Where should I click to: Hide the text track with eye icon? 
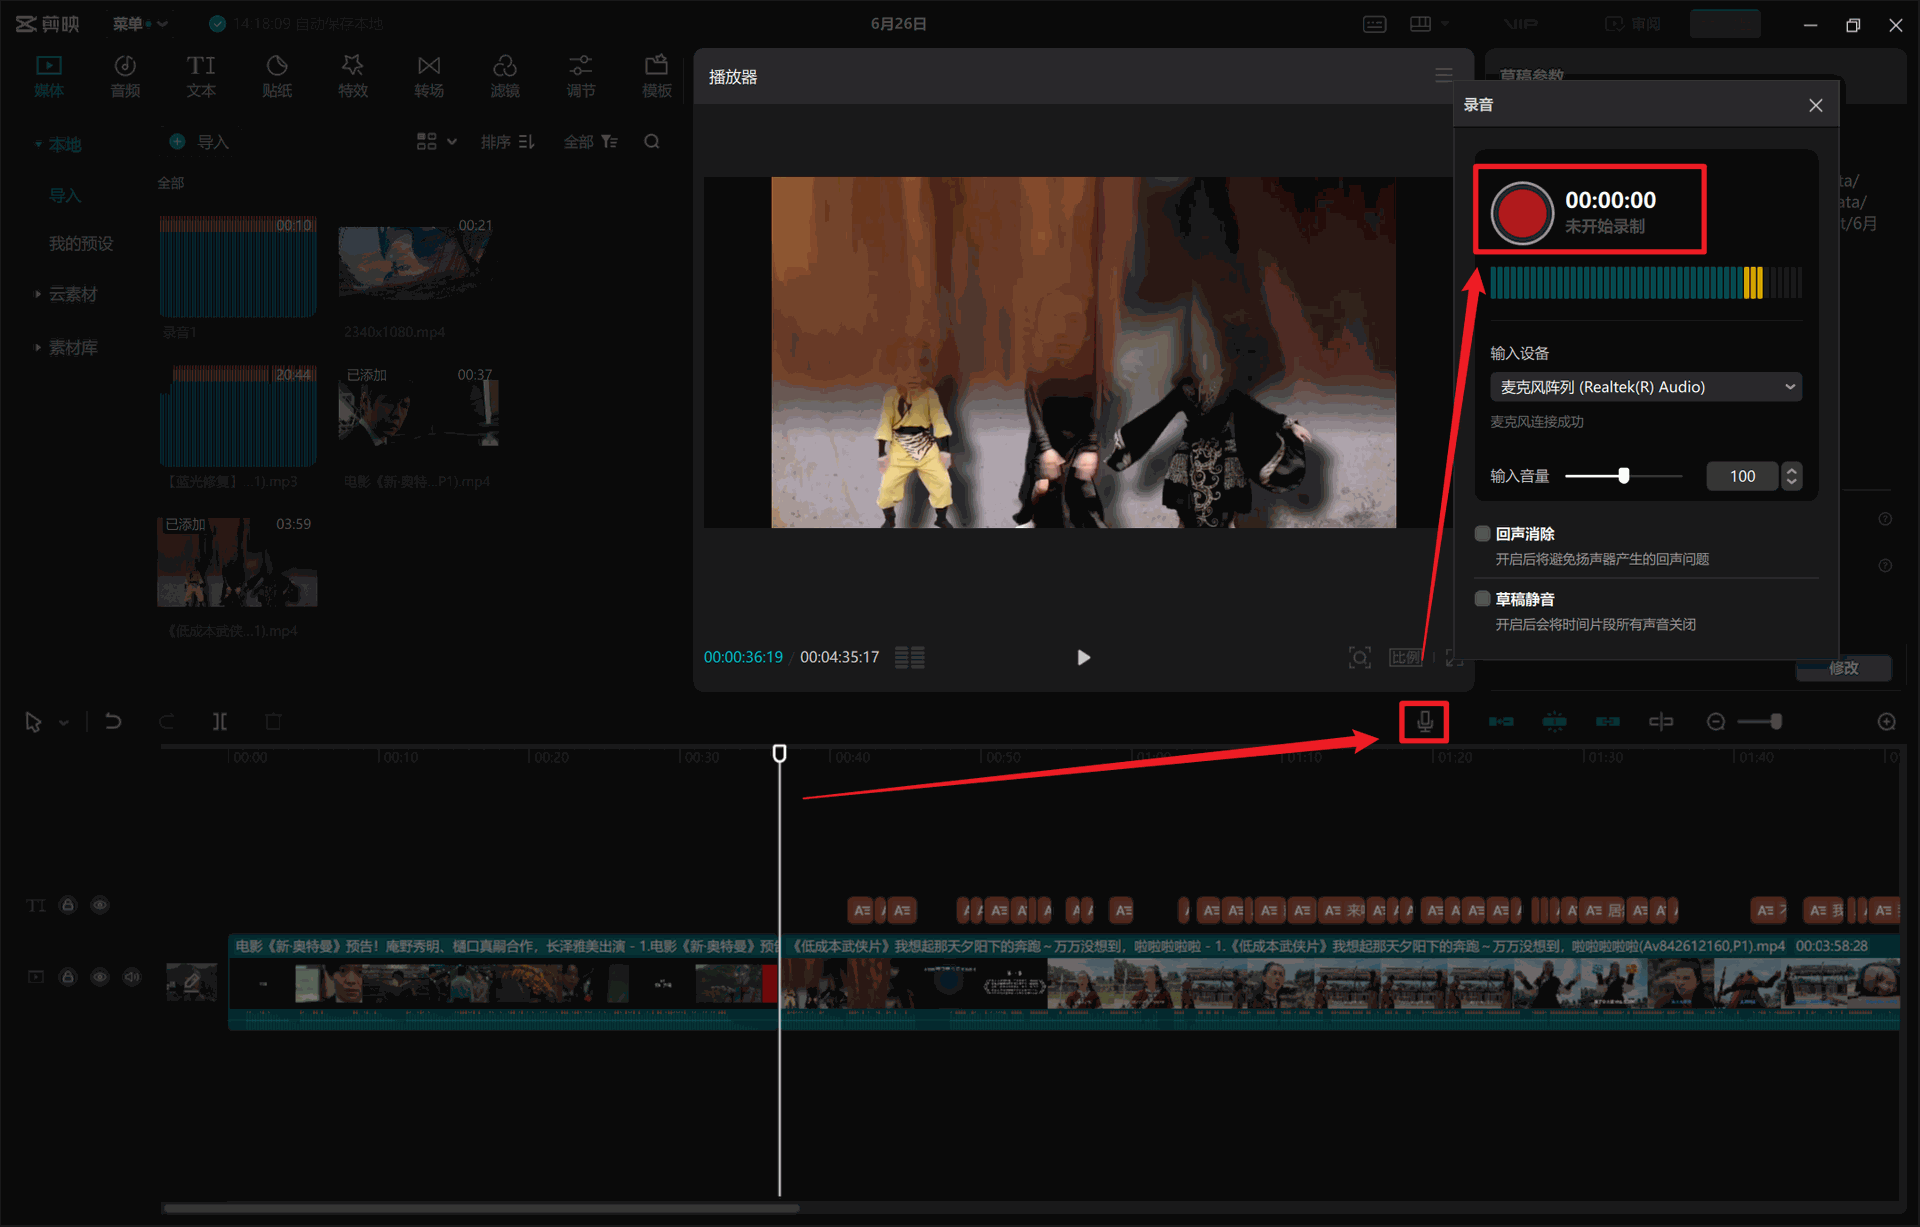click(x=100, y=905)
